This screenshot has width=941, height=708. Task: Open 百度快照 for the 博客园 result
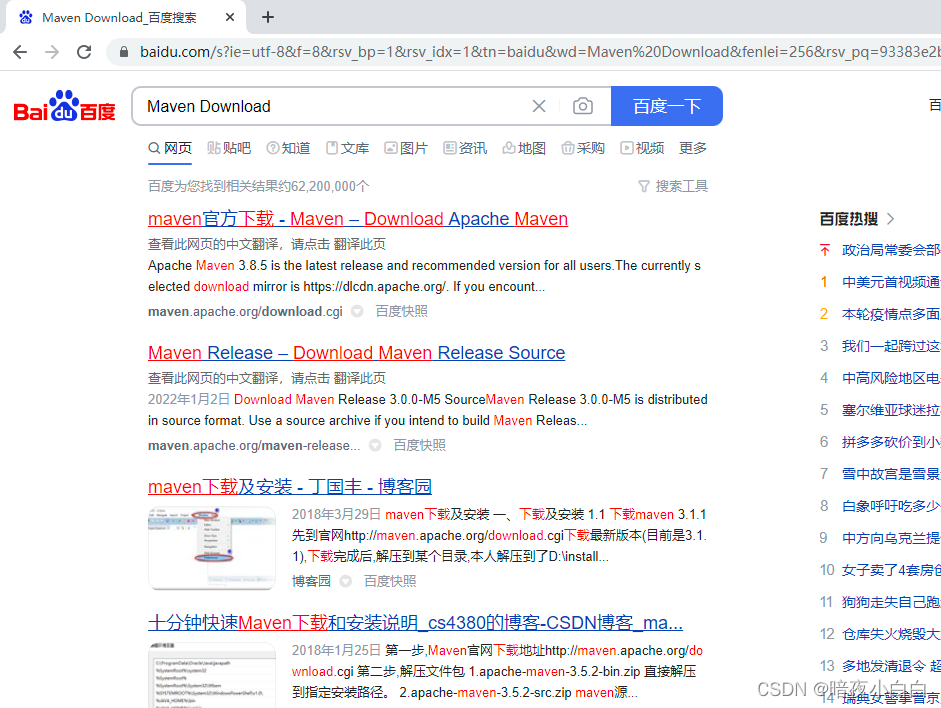(390, 581)
